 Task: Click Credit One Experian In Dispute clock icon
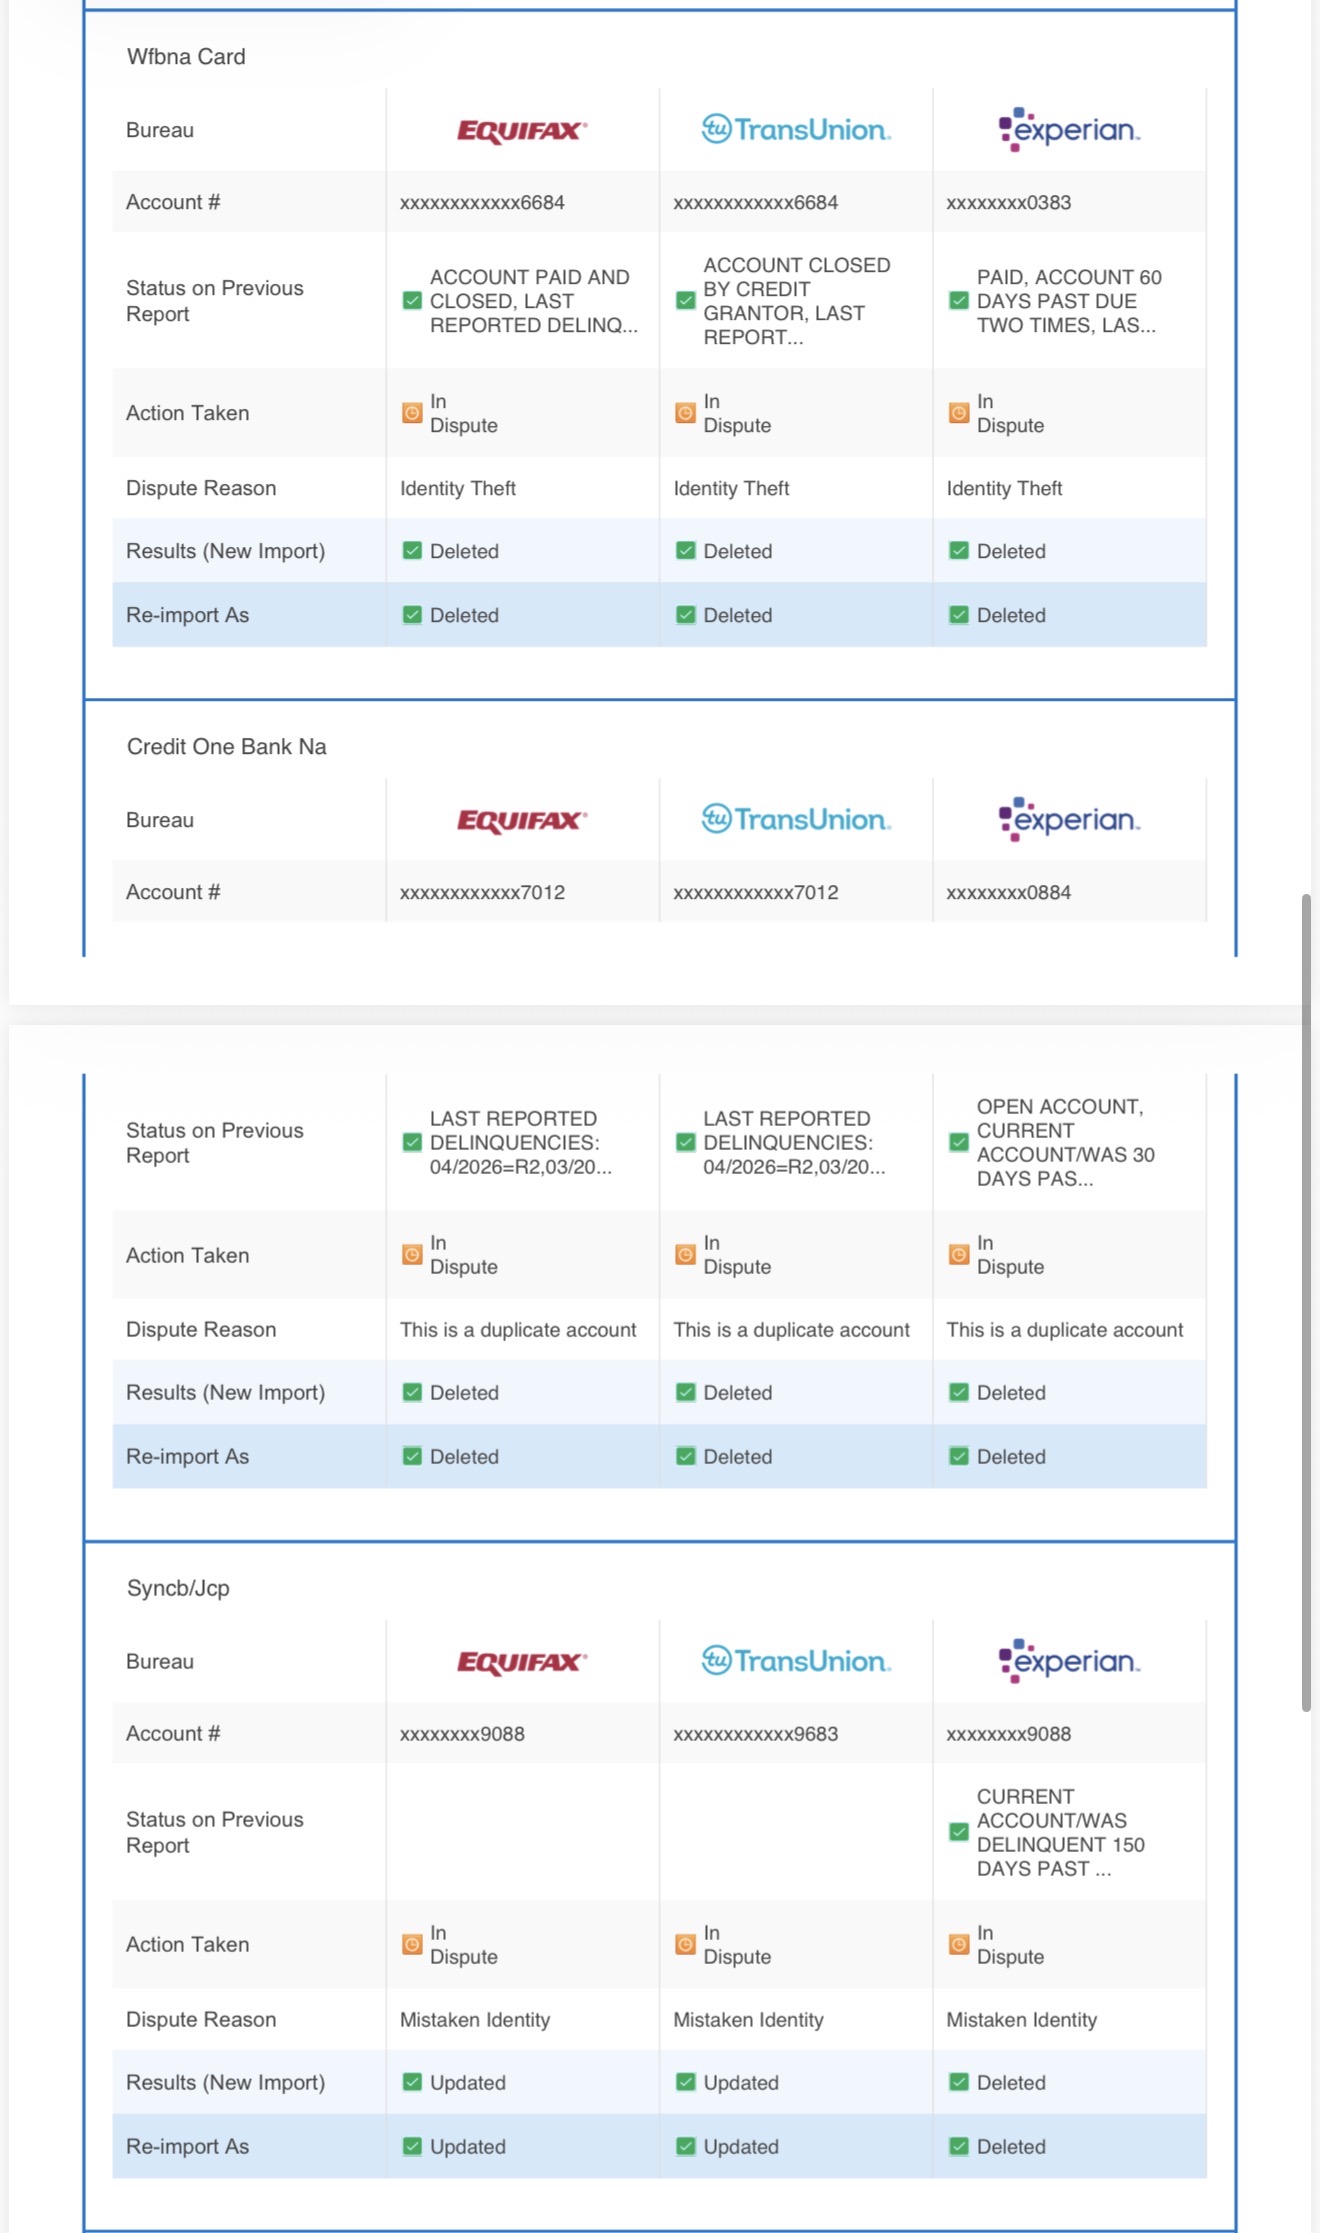[x=959, y=1254]
